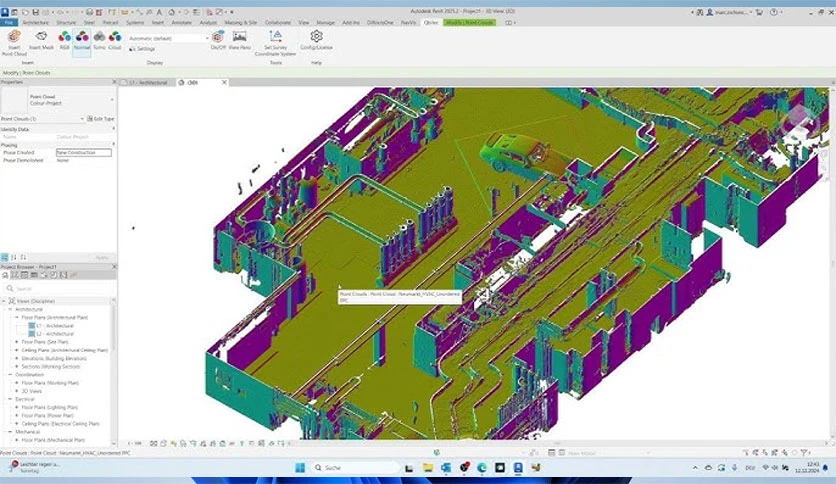This screenshot has width=836, height=484.
Task: Open the L1 - Architectural floor plan item
Action: (x=54, y=325)
